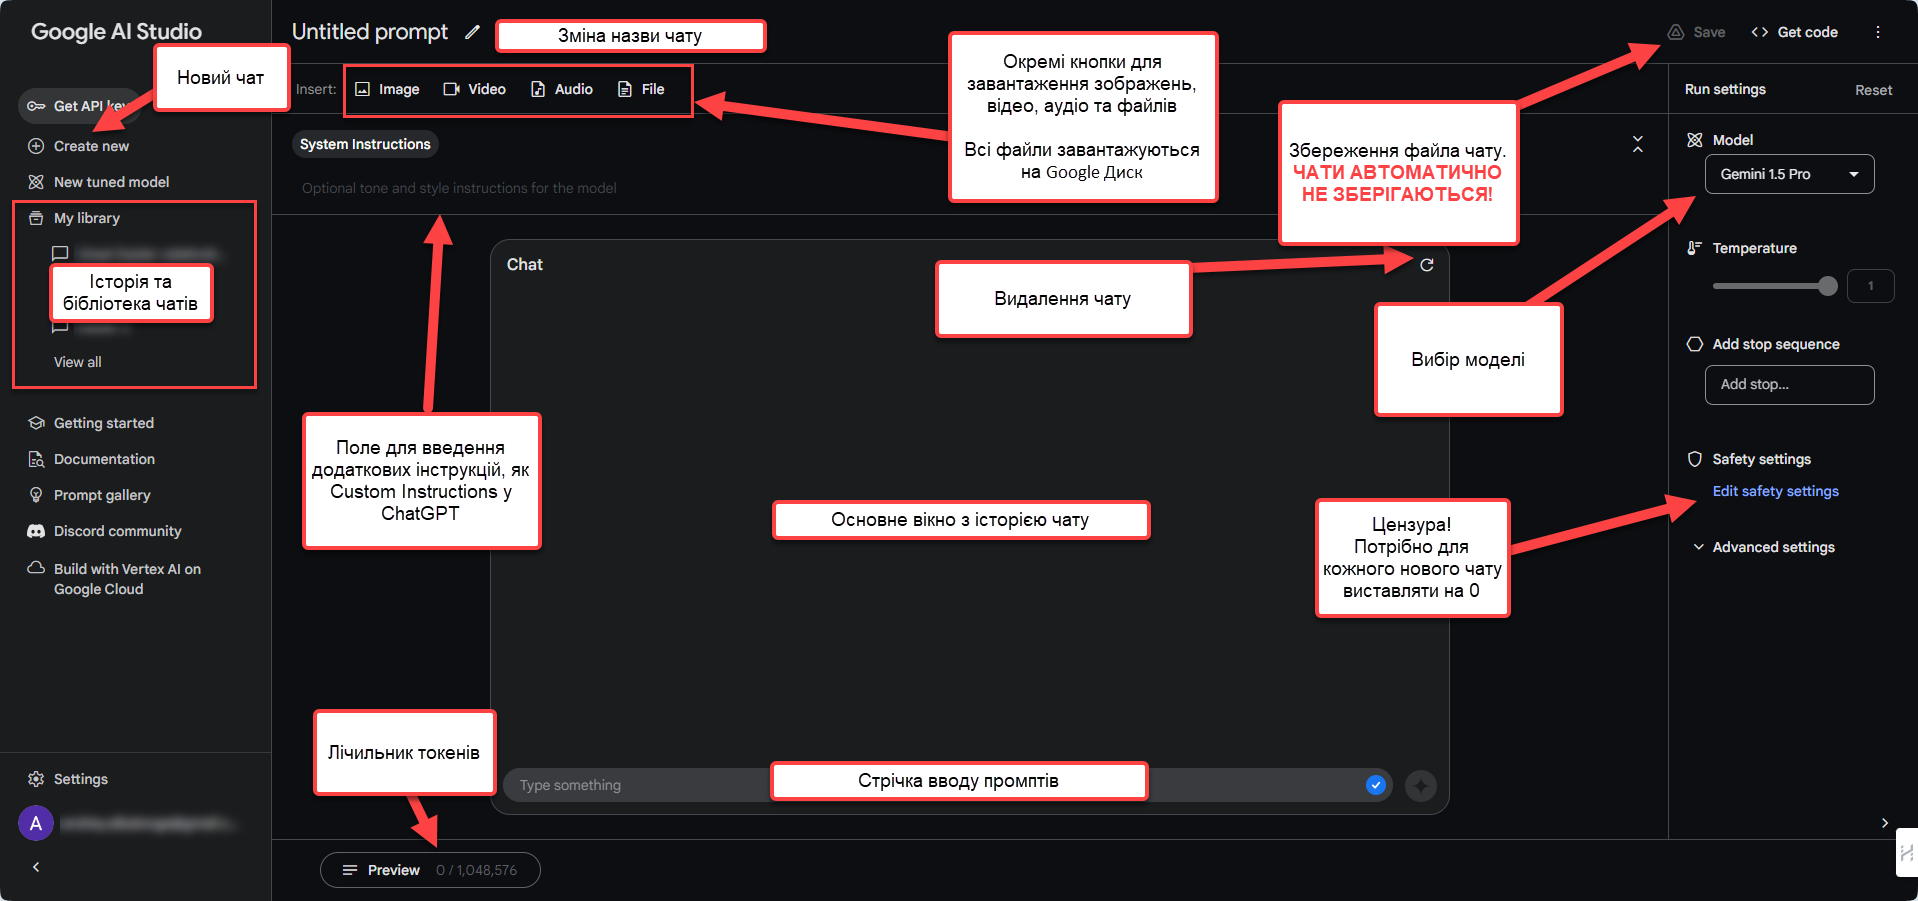Screen dimensions: 1918x901
Task: Click View all library link
Action: point(78,362)
